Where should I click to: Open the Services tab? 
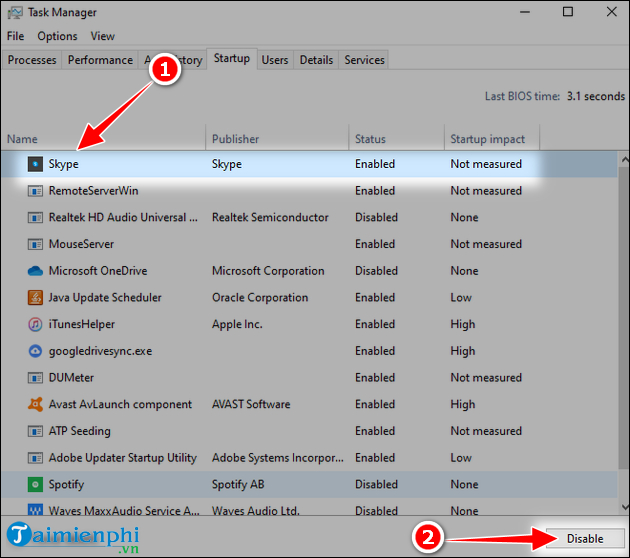[x=364, y=60]
